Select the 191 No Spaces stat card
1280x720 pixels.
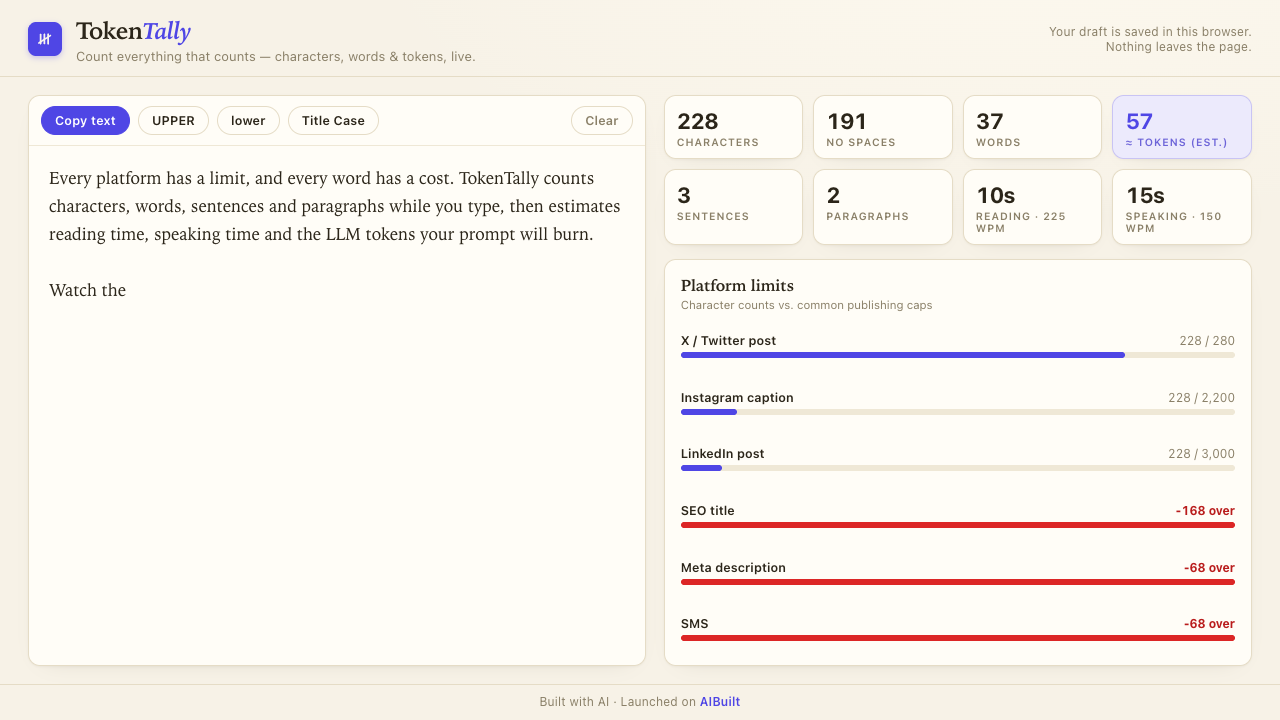pos(883,127)
